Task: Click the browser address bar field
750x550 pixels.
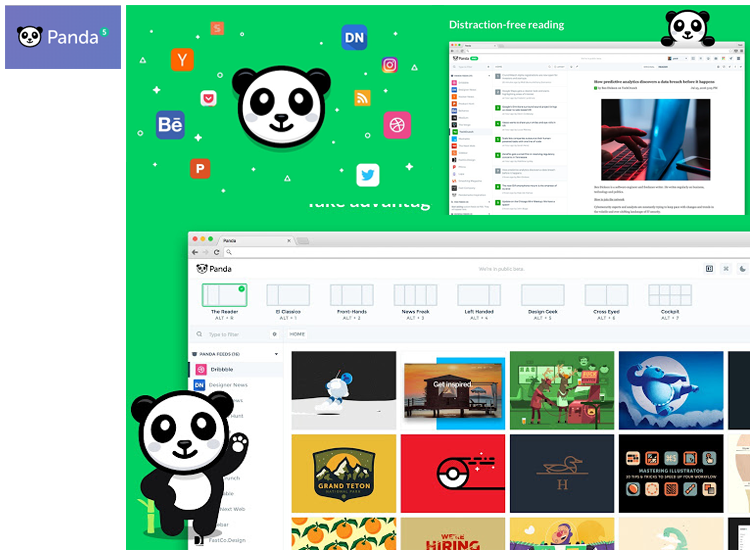Action: 487,252
